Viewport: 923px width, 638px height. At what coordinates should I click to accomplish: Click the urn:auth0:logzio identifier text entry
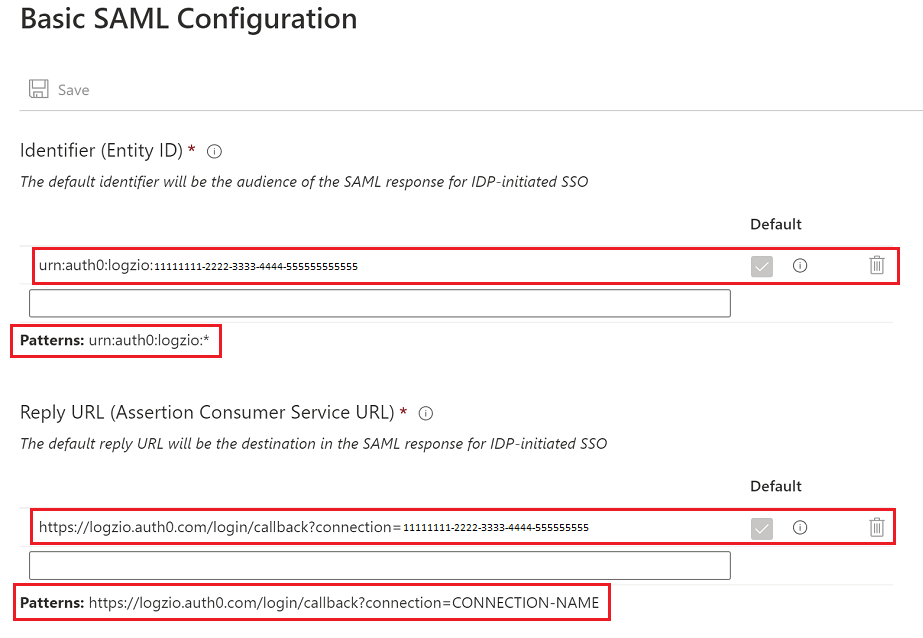coord(198,265)
